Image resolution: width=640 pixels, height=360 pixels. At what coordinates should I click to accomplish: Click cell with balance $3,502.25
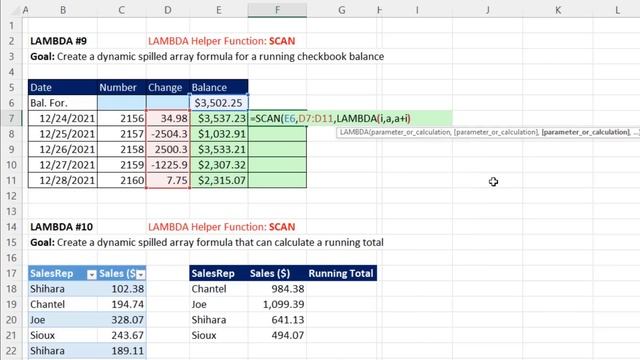tap(218, 103)
